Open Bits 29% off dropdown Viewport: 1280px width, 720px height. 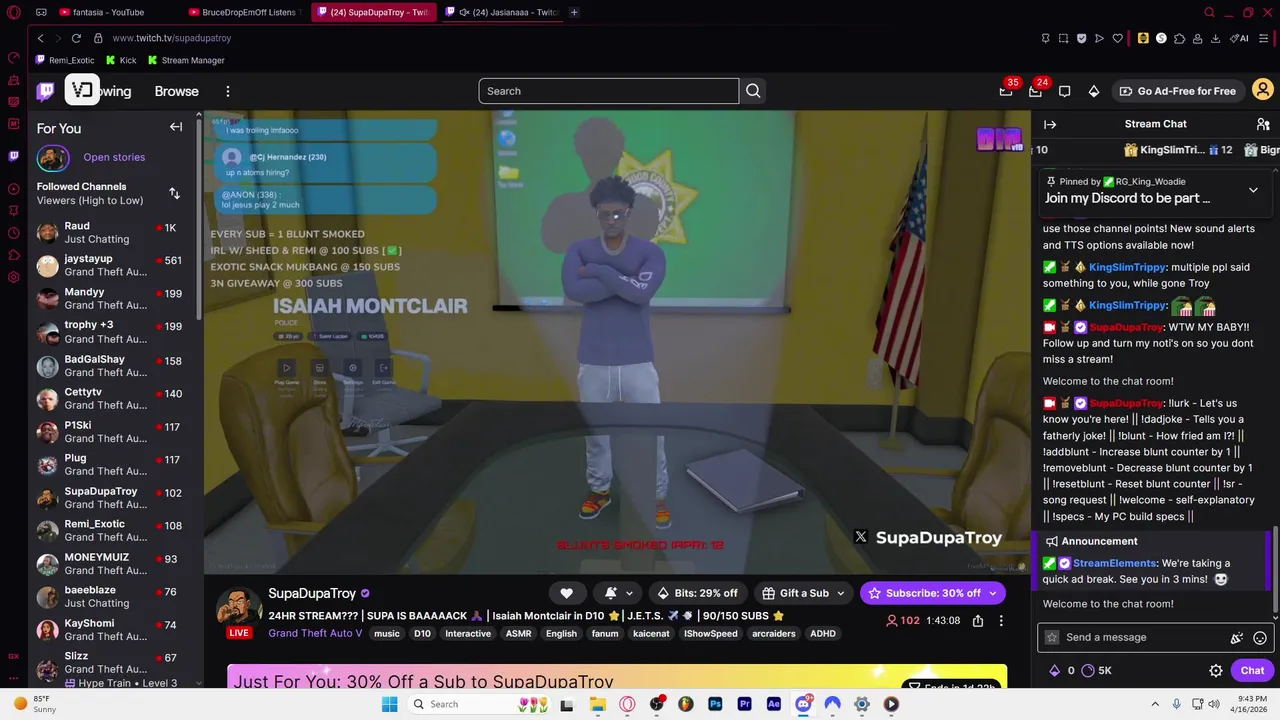point(697,593)
